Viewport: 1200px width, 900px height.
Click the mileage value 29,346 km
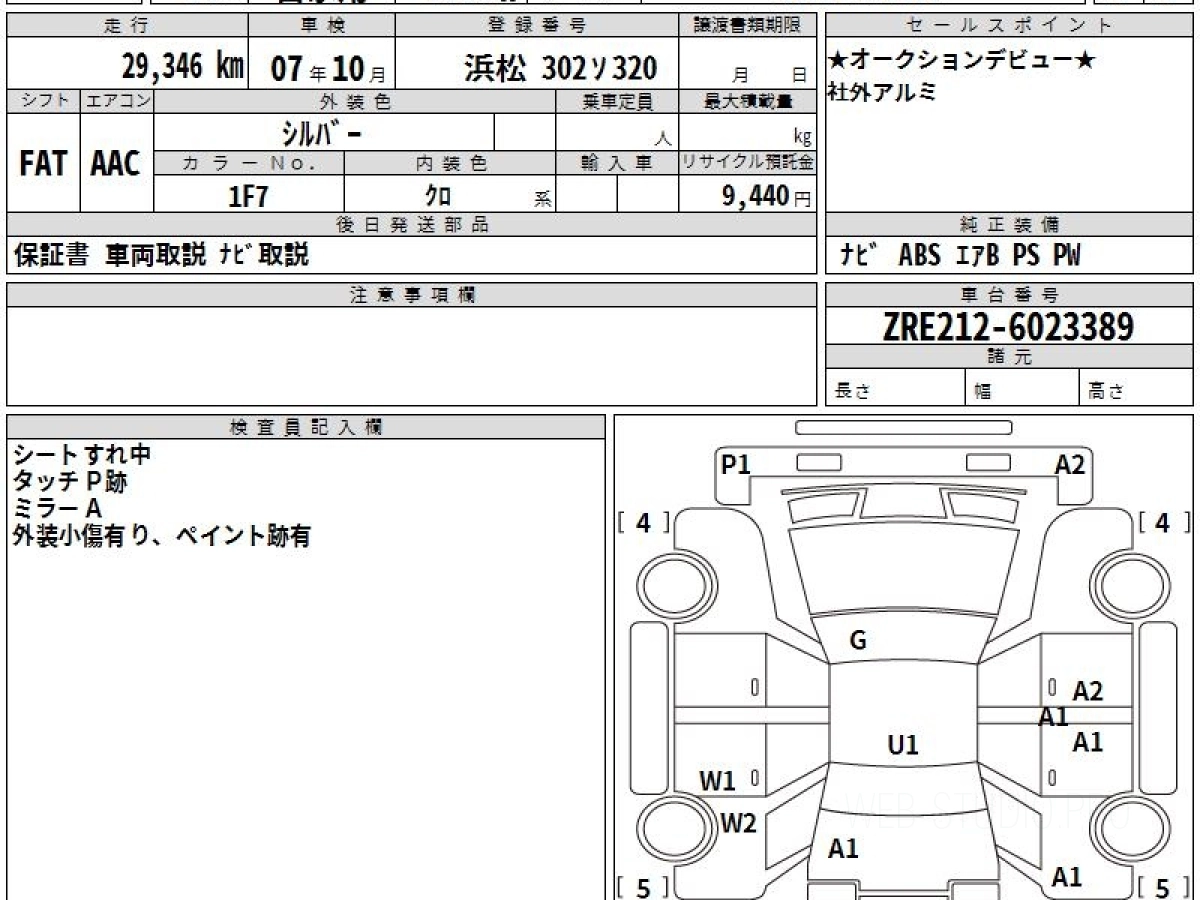183,67
